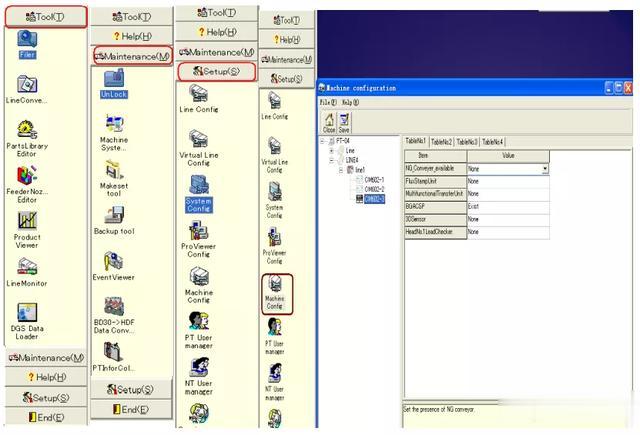Open Machine Config above PT User manager, wide panel

click(x=199, y=285)
